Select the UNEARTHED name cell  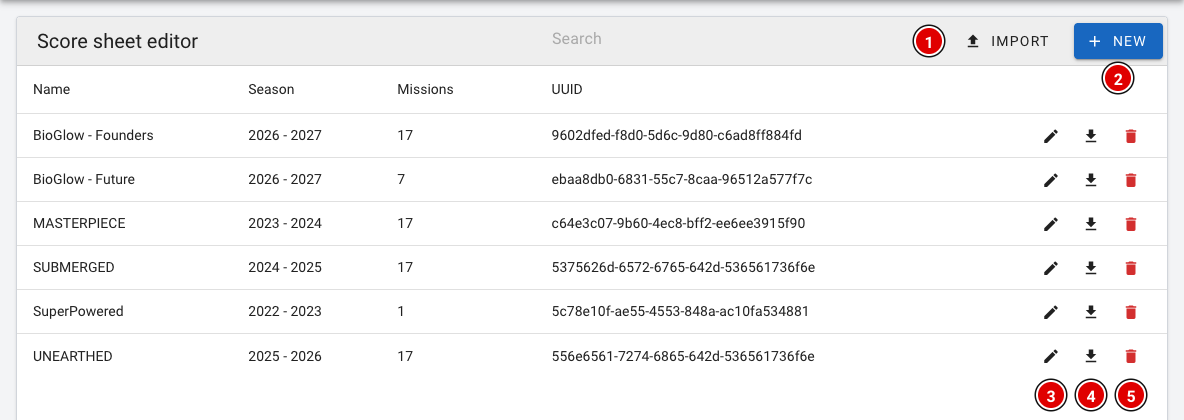tap(72, 355)
